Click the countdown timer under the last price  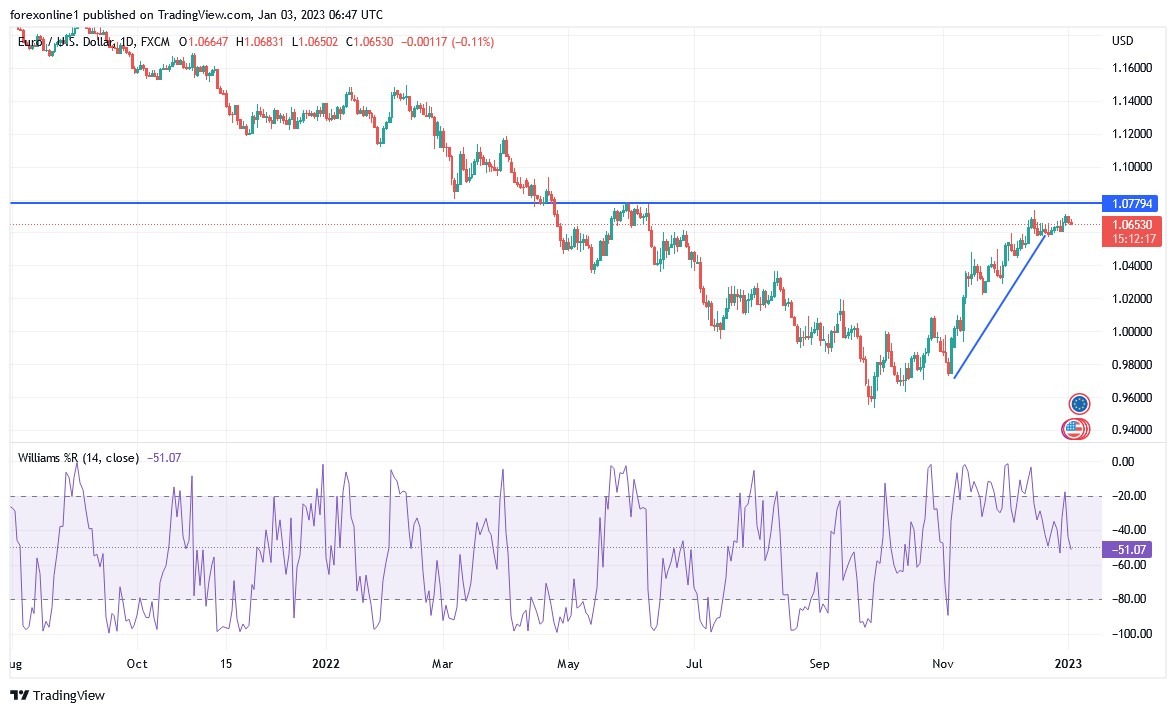1133,239
